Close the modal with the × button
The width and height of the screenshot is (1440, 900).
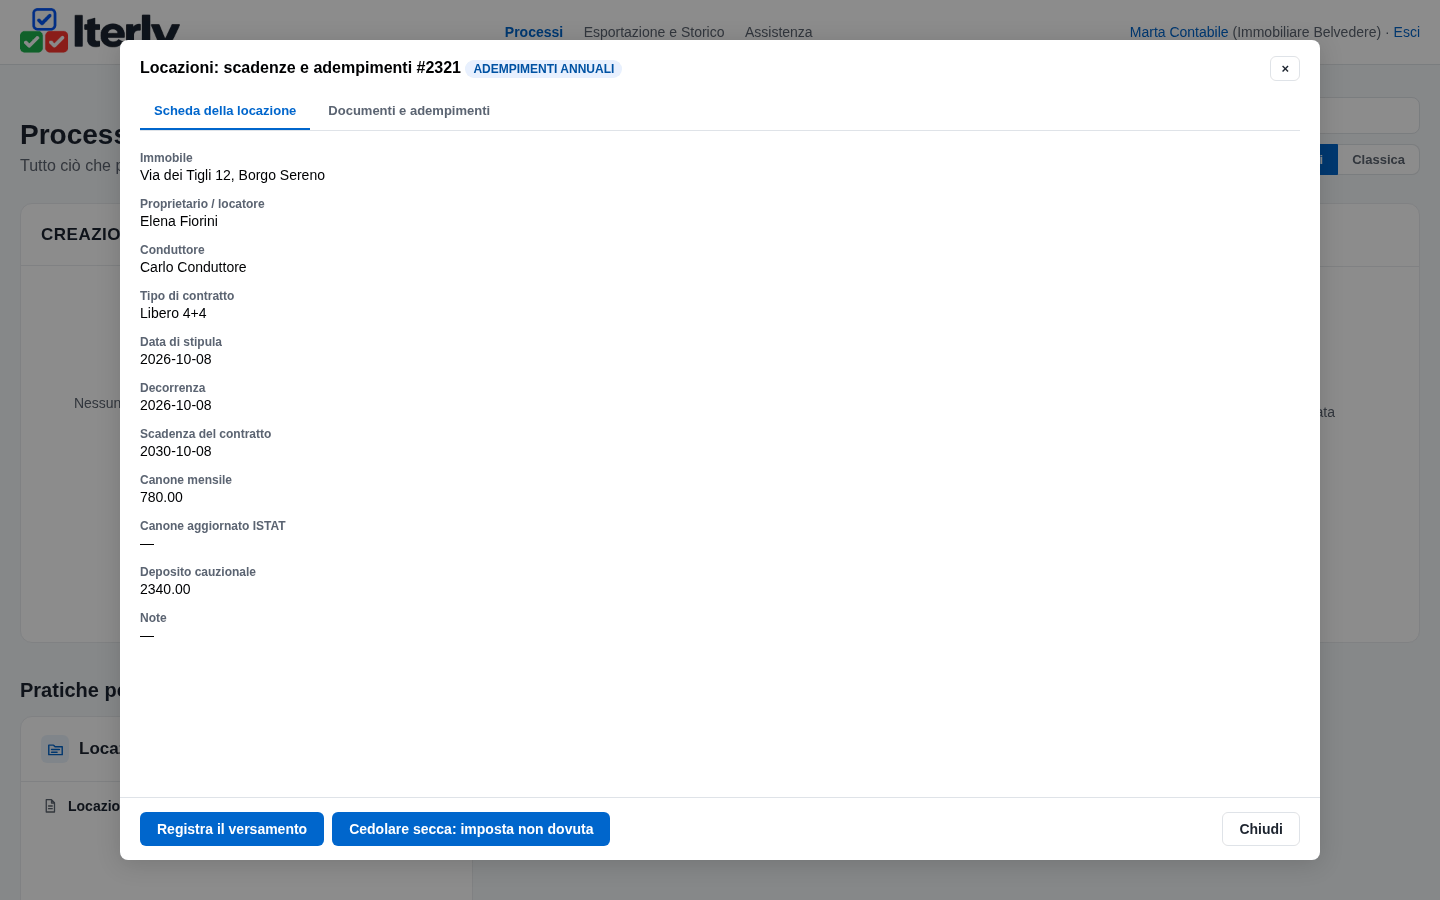click(x=1285, y=68)
